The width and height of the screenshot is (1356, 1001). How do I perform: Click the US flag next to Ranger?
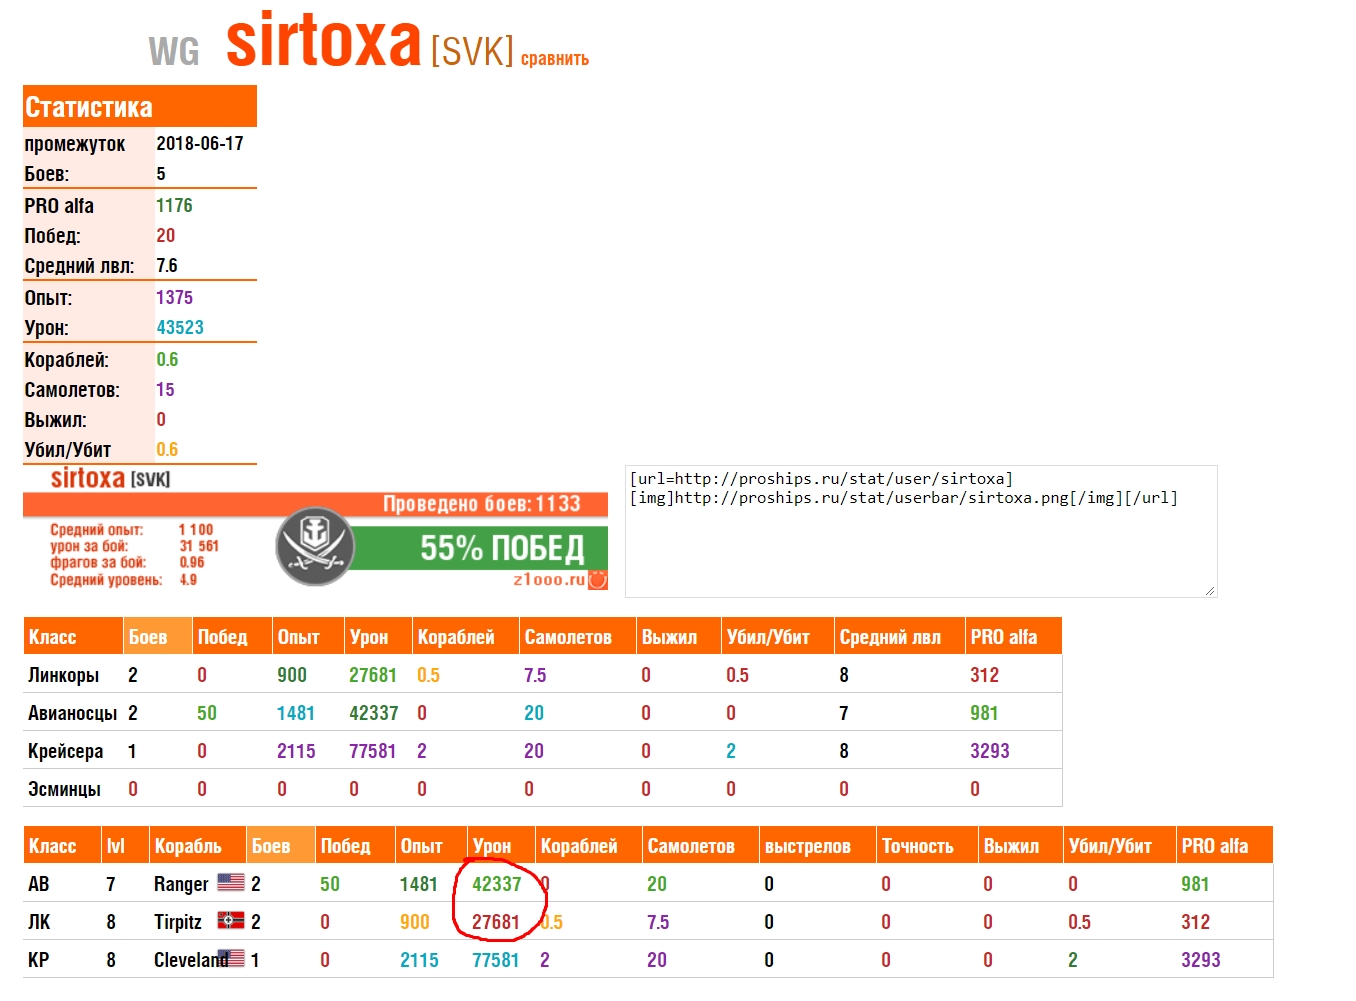(231, 882)
